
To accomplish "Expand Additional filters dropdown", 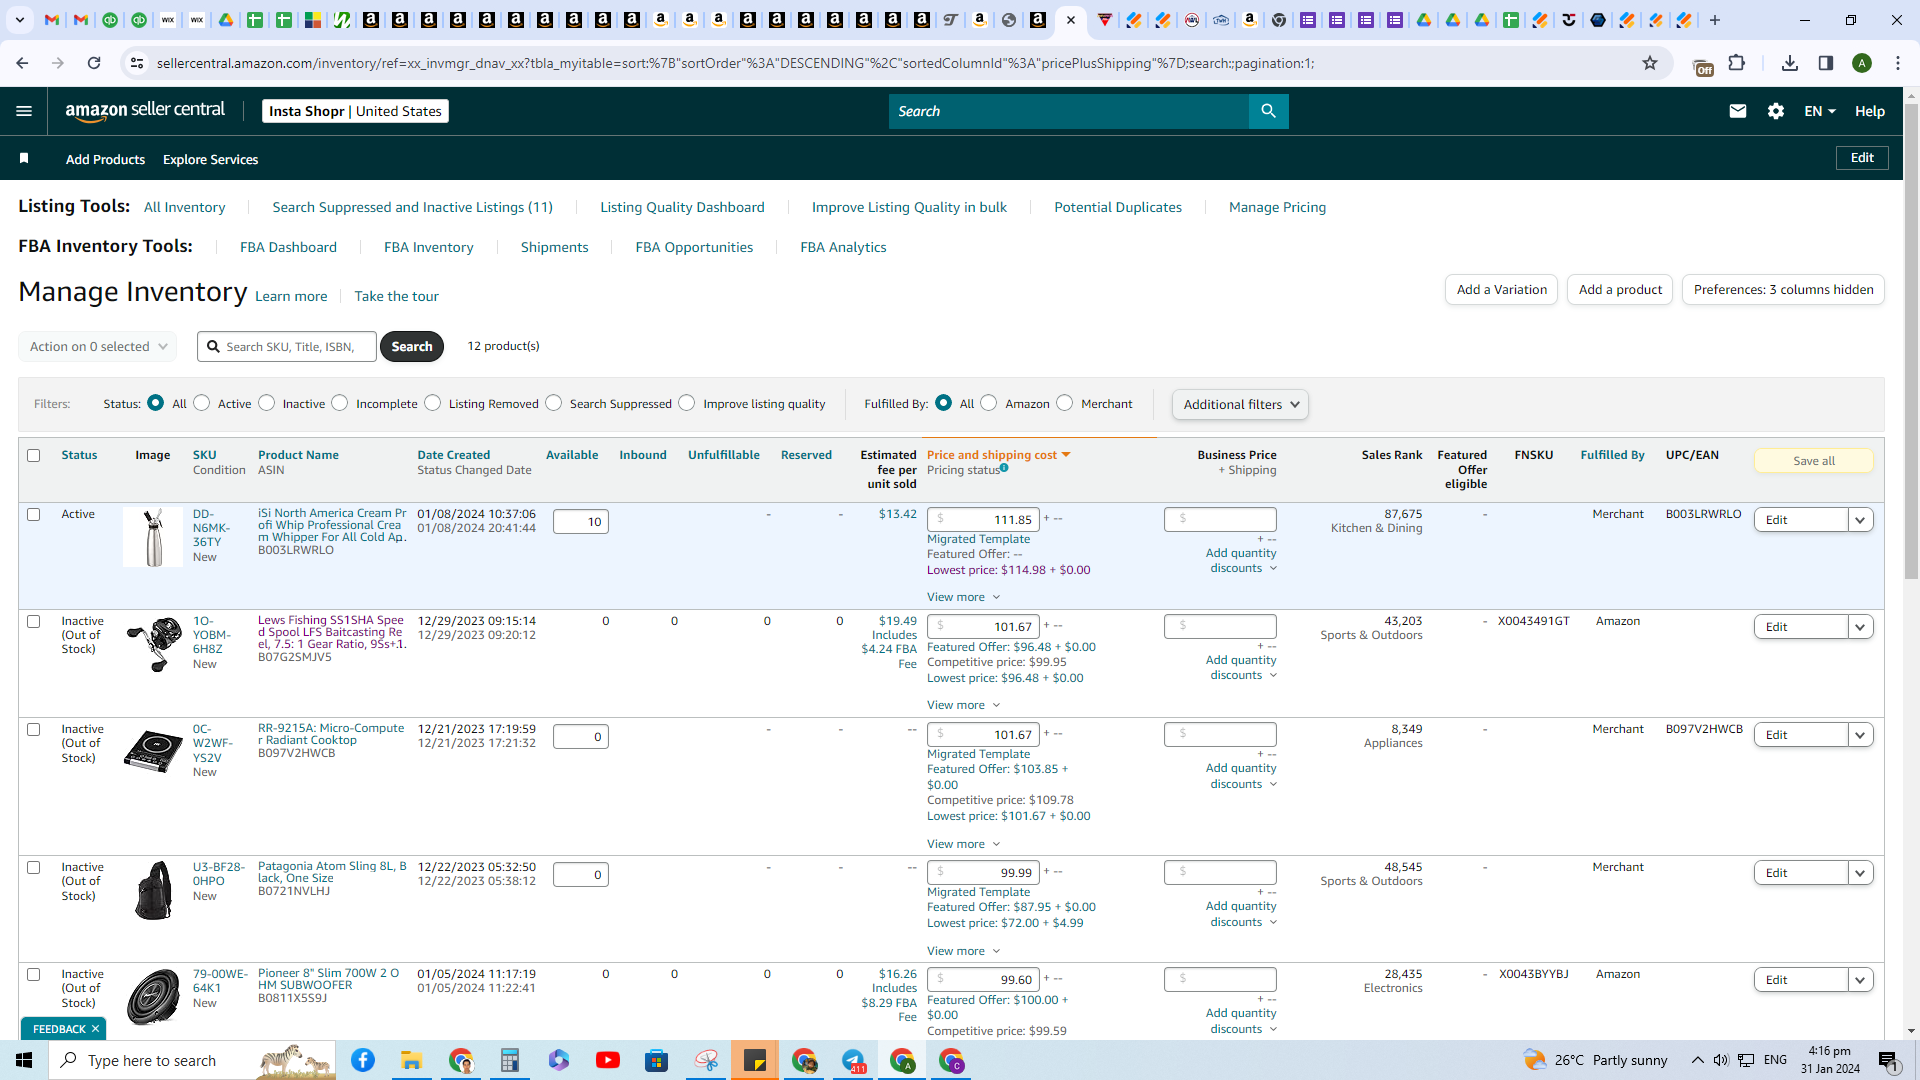I will point(1240,404).
